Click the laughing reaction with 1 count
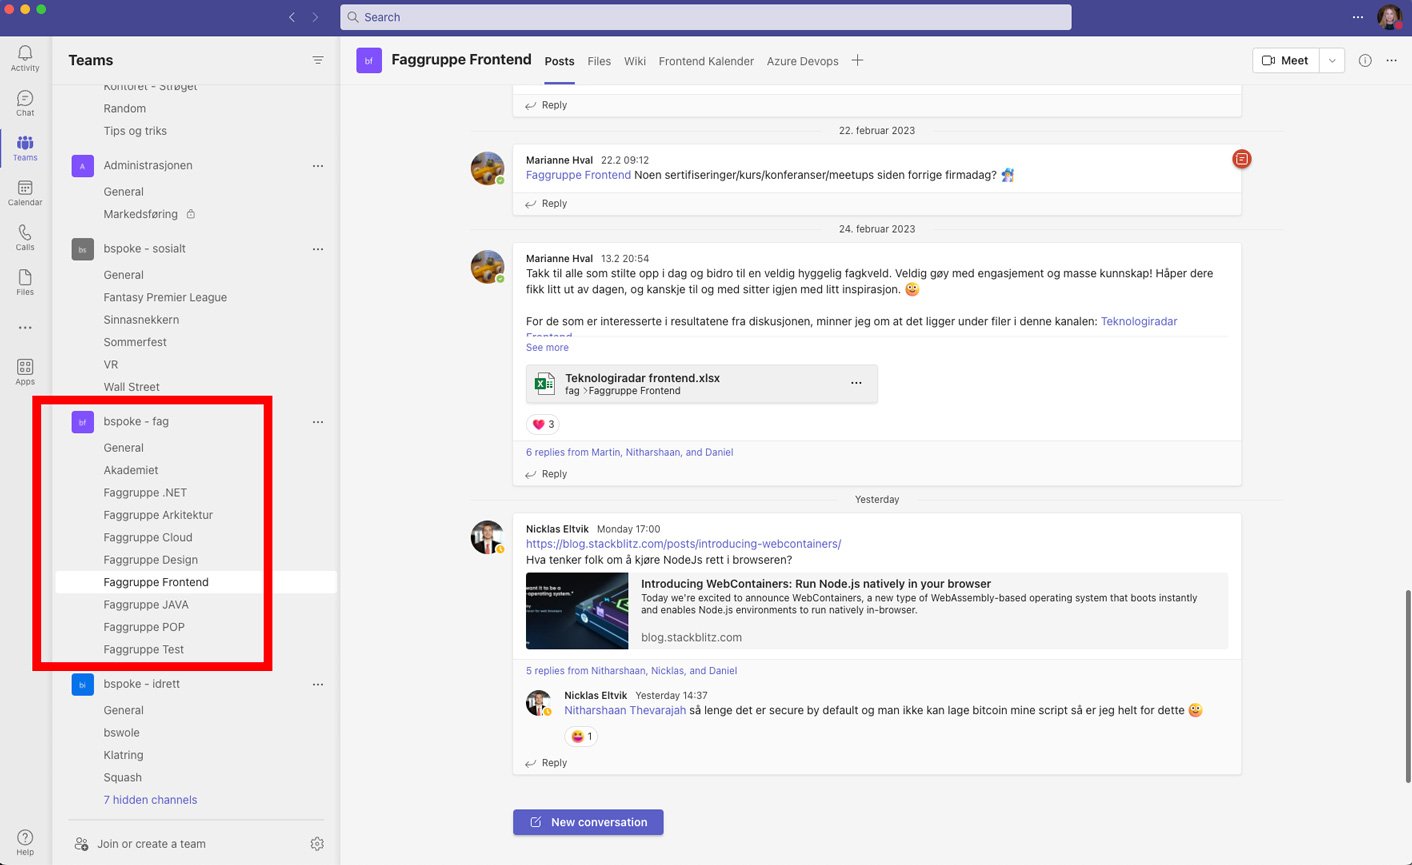The width and height of the screenshot is (1412, 865). pyautogui.click(x=581, y=736)
